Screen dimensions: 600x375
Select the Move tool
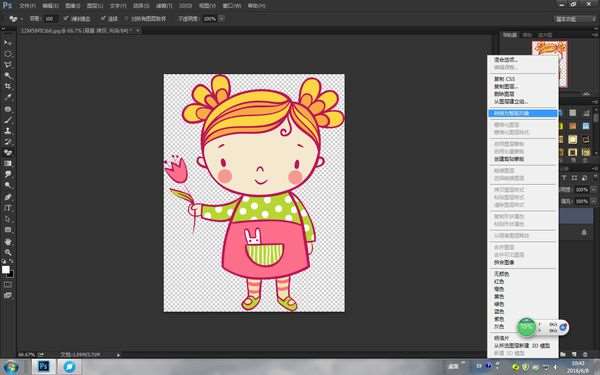8,42
